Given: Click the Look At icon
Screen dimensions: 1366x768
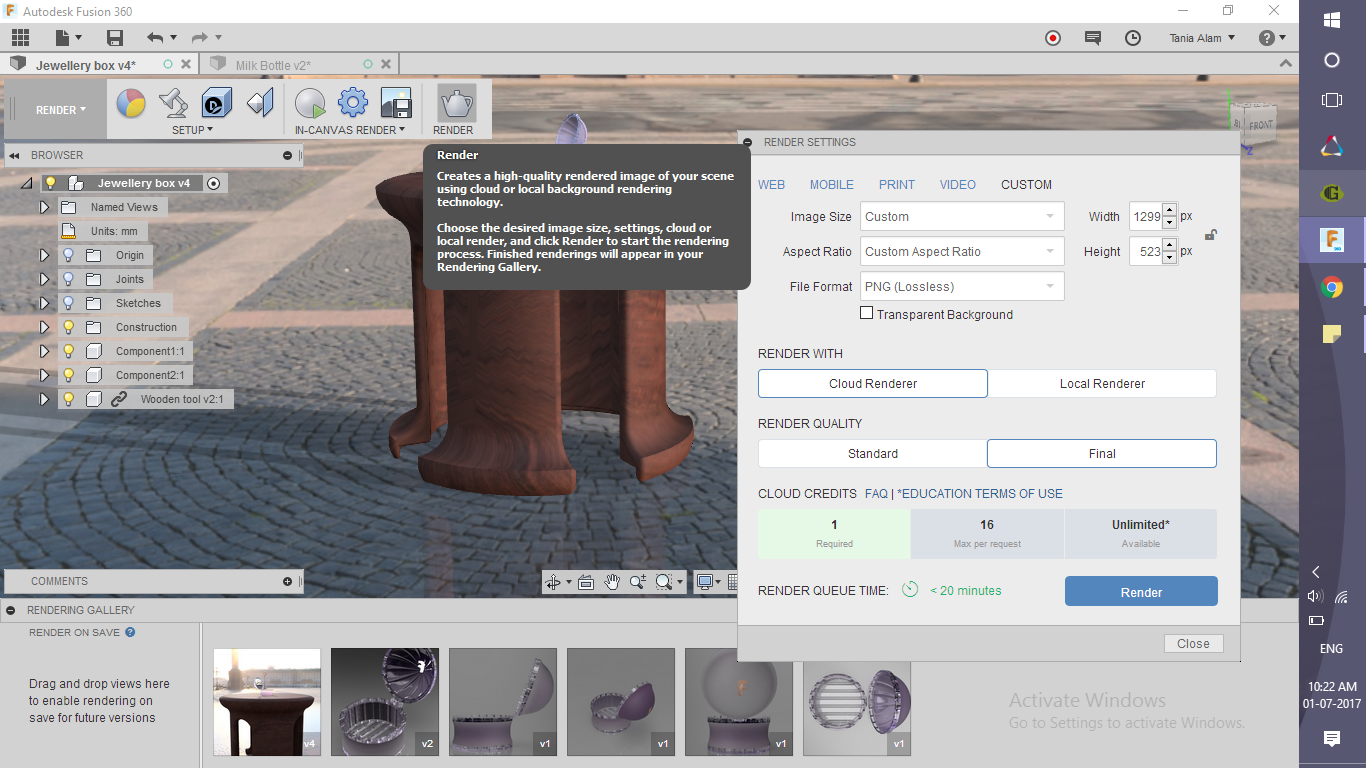Looking at the screenshot, I should [586, 582].
